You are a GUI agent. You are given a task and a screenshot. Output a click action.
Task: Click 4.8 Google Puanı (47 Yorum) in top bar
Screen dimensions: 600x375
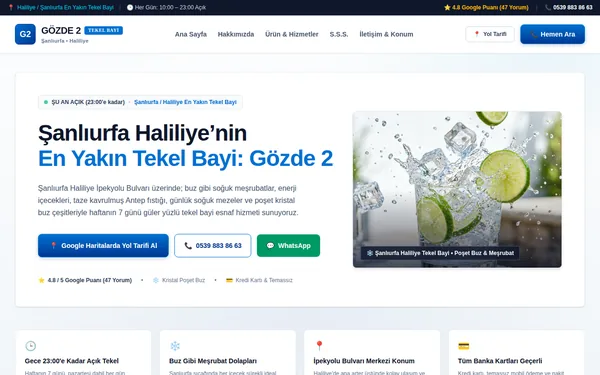click(x=490, y=7)
